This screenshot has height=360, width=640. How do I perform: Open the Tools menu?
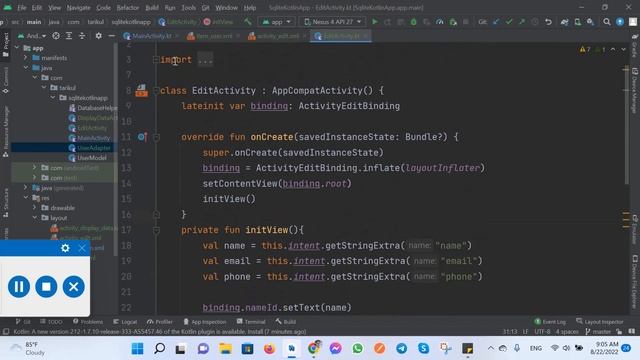pyautogui.click(x=188, y=7)
